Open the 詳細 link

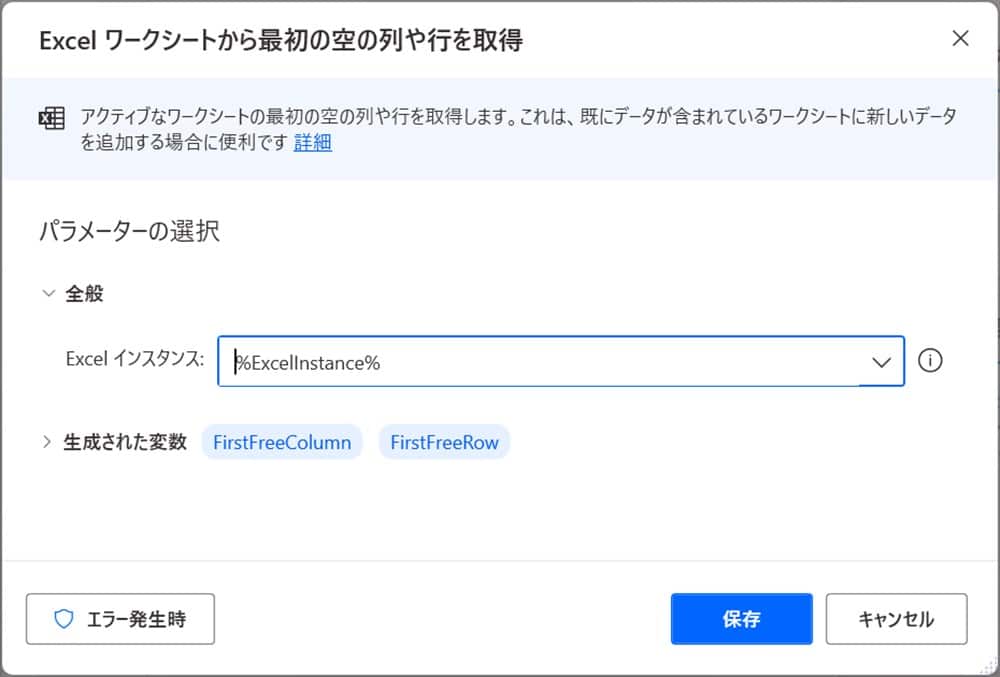coord(313,143)
